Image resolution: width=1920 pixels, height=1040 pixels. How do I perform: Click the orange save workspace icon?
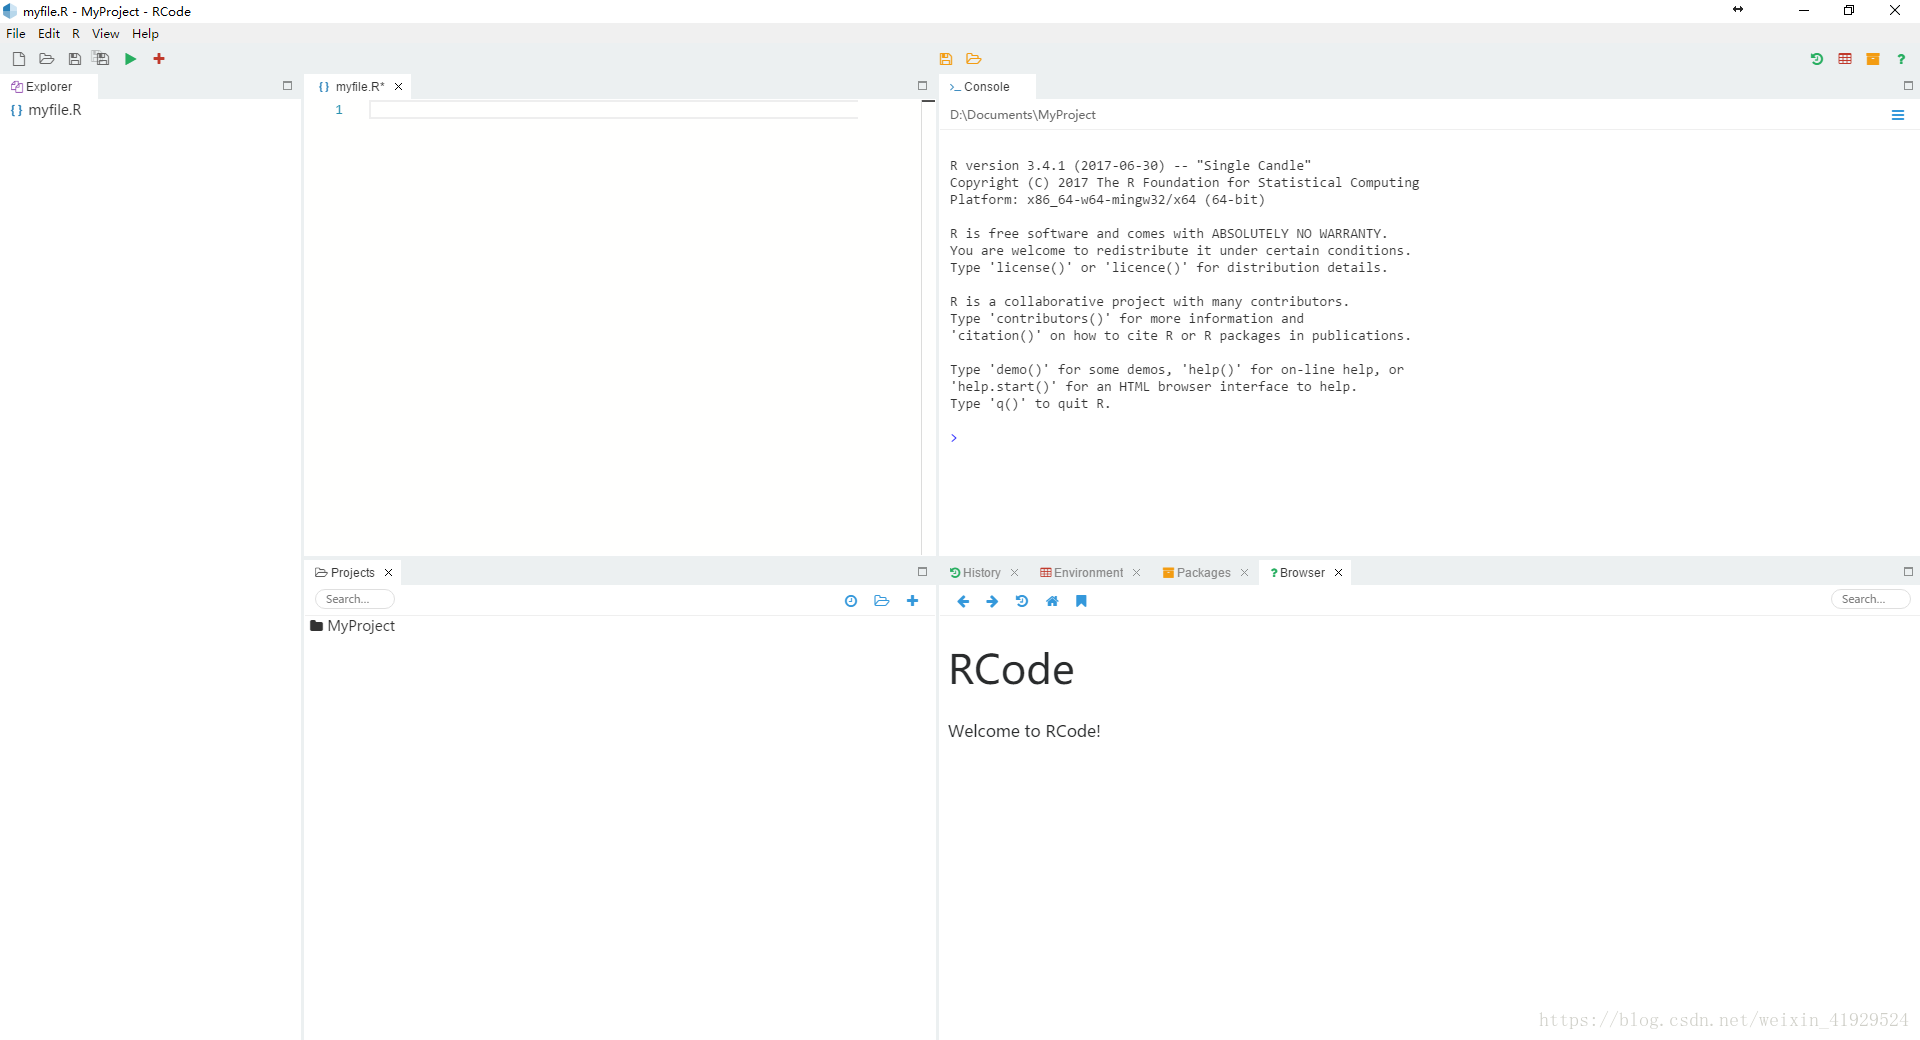[x=945, y=59]
